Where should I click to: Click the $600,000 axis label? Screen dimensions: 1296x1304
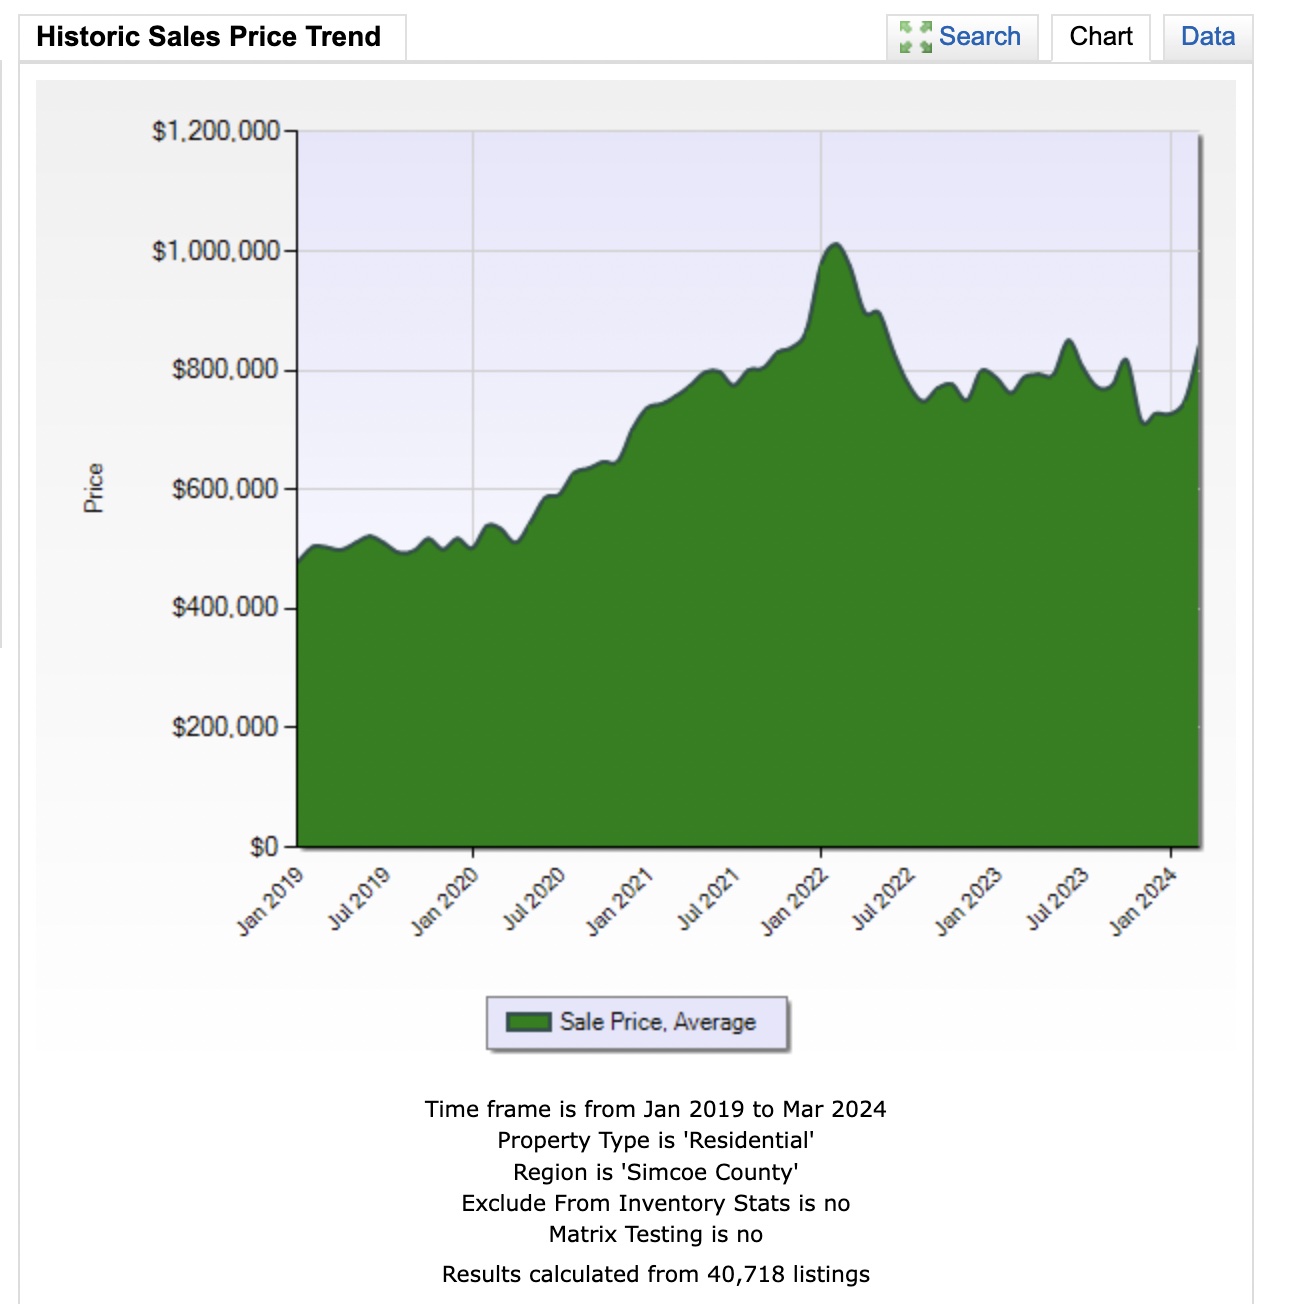225,489
